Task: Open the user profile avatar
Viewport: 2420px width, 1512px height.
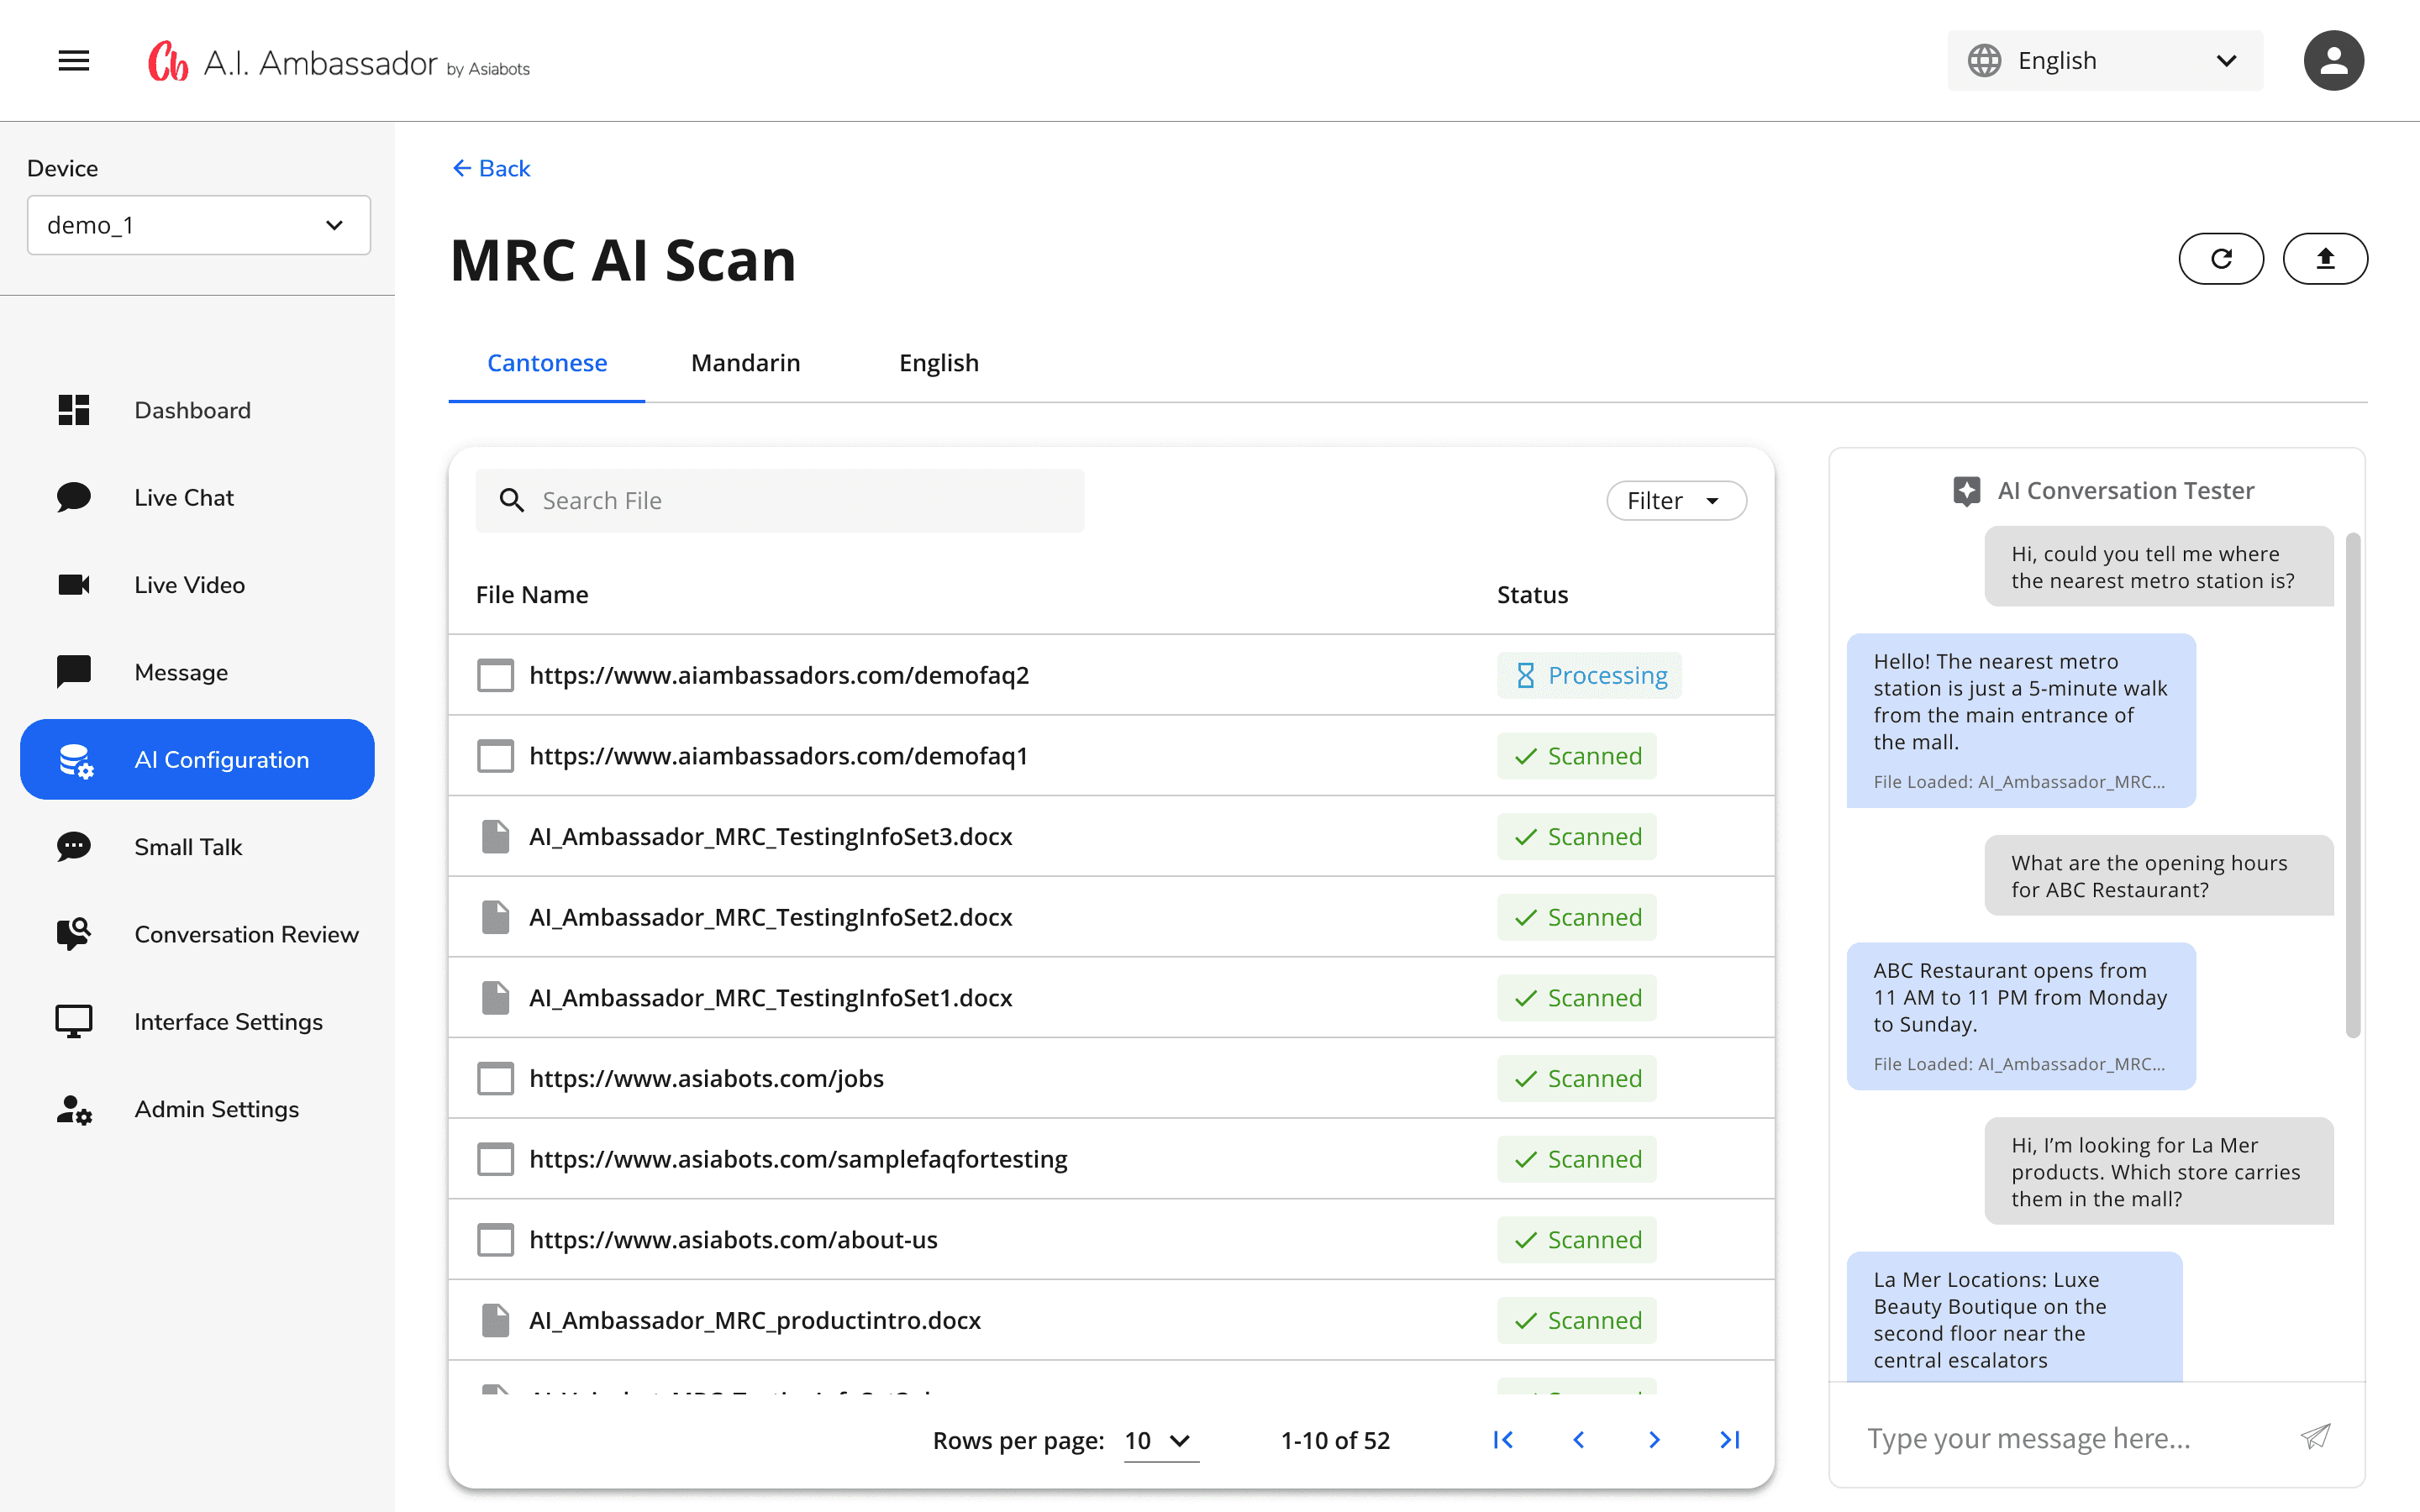Action: coord(2333,61)
